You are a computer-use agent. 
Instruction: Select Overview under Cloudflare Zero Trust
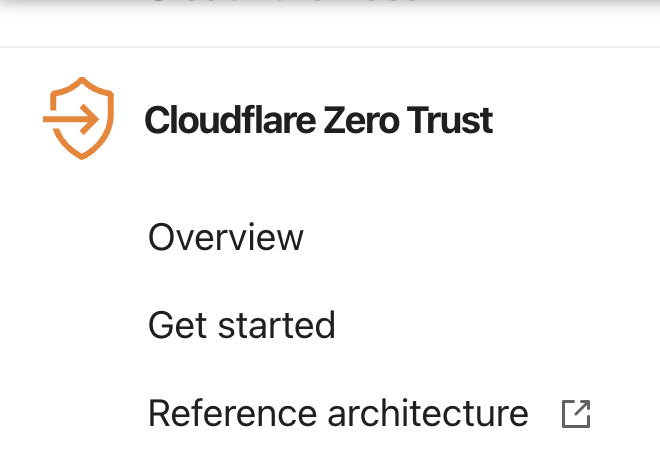(x=226, y=237)
